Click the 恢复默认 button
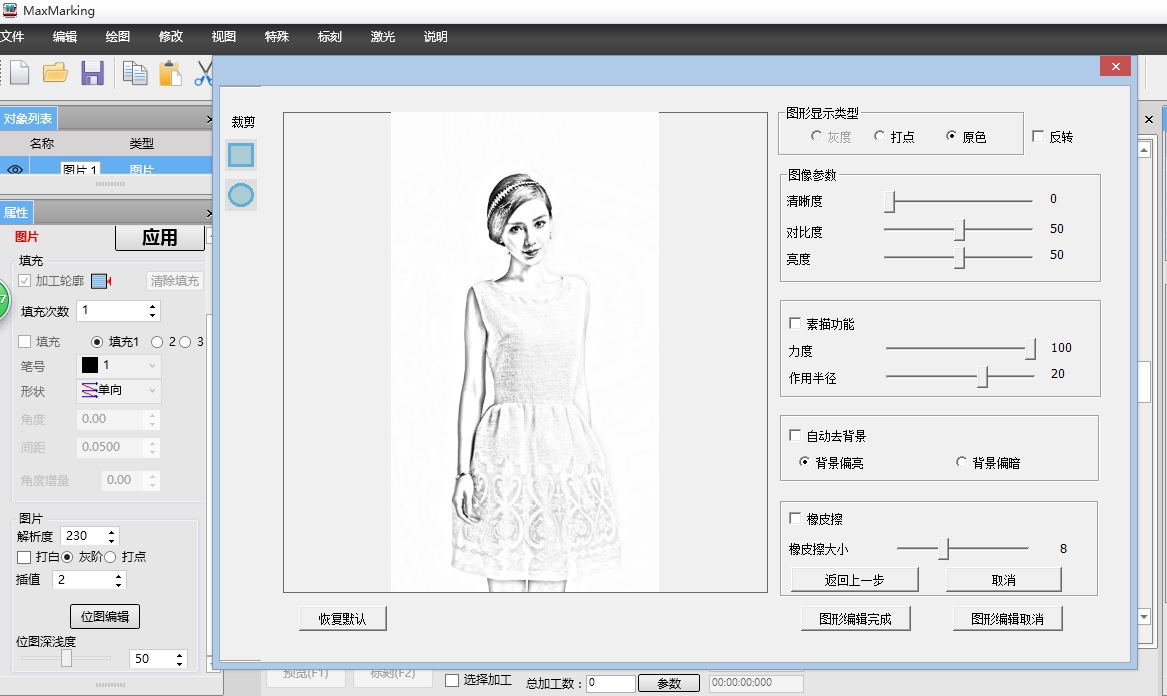This screenshot has width=1167, height=696. click(342, 619)
